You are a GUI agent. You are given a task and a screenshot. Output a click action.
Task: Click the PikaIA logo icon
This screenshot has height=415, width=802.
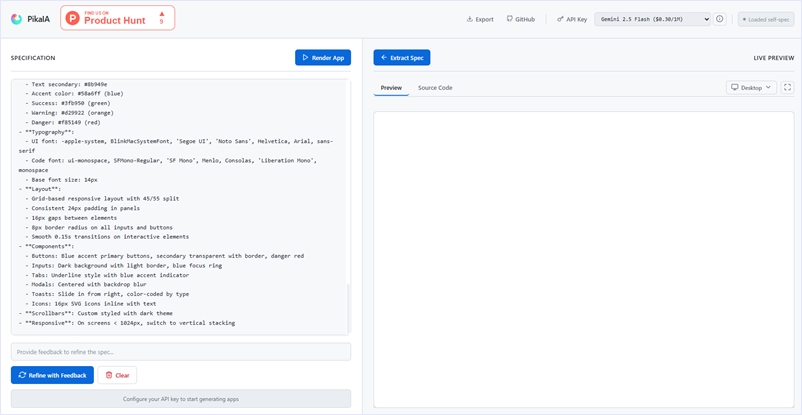click(17, 19)
